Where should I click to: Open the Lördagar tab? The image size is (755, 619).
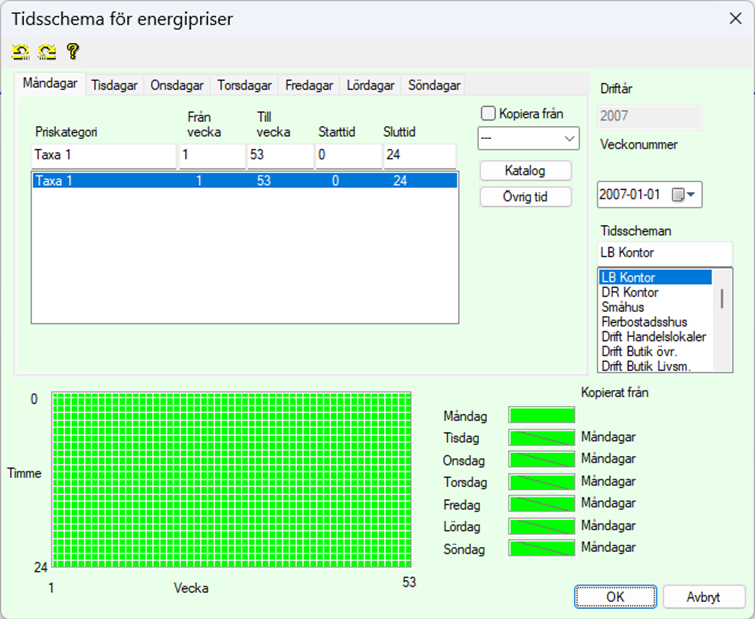[x=370, y=86]
